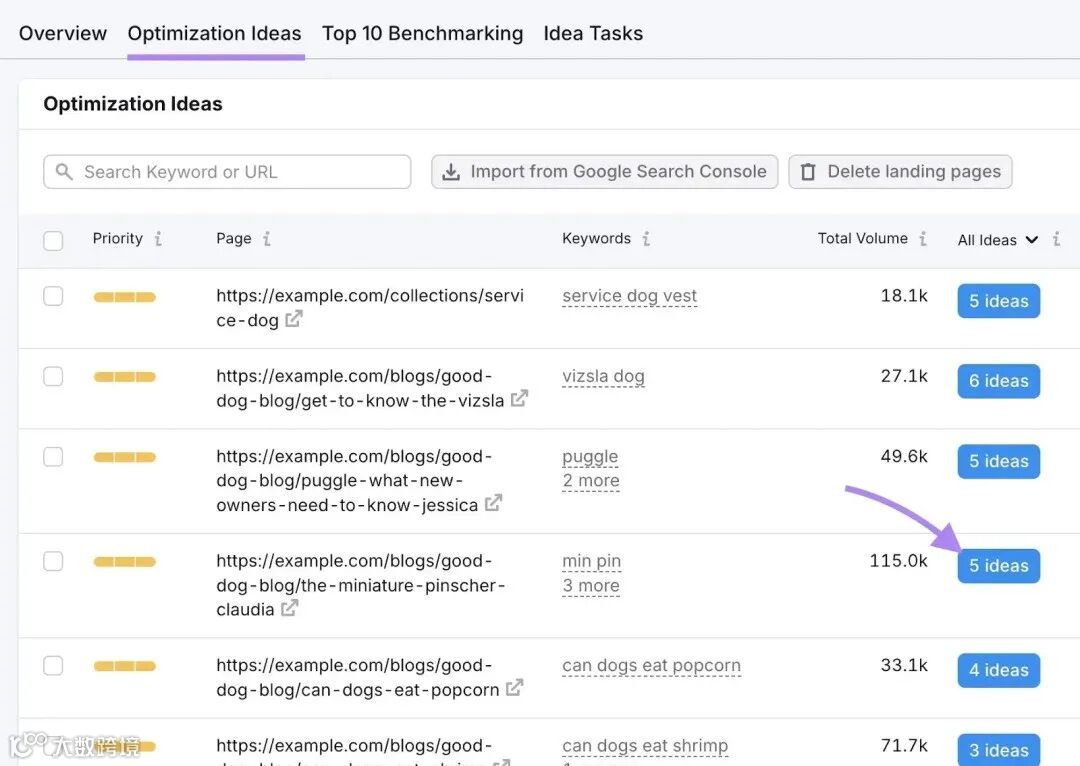
Task: Switch to the Top 10 Benchmarking tab
Action: point(422,33)
